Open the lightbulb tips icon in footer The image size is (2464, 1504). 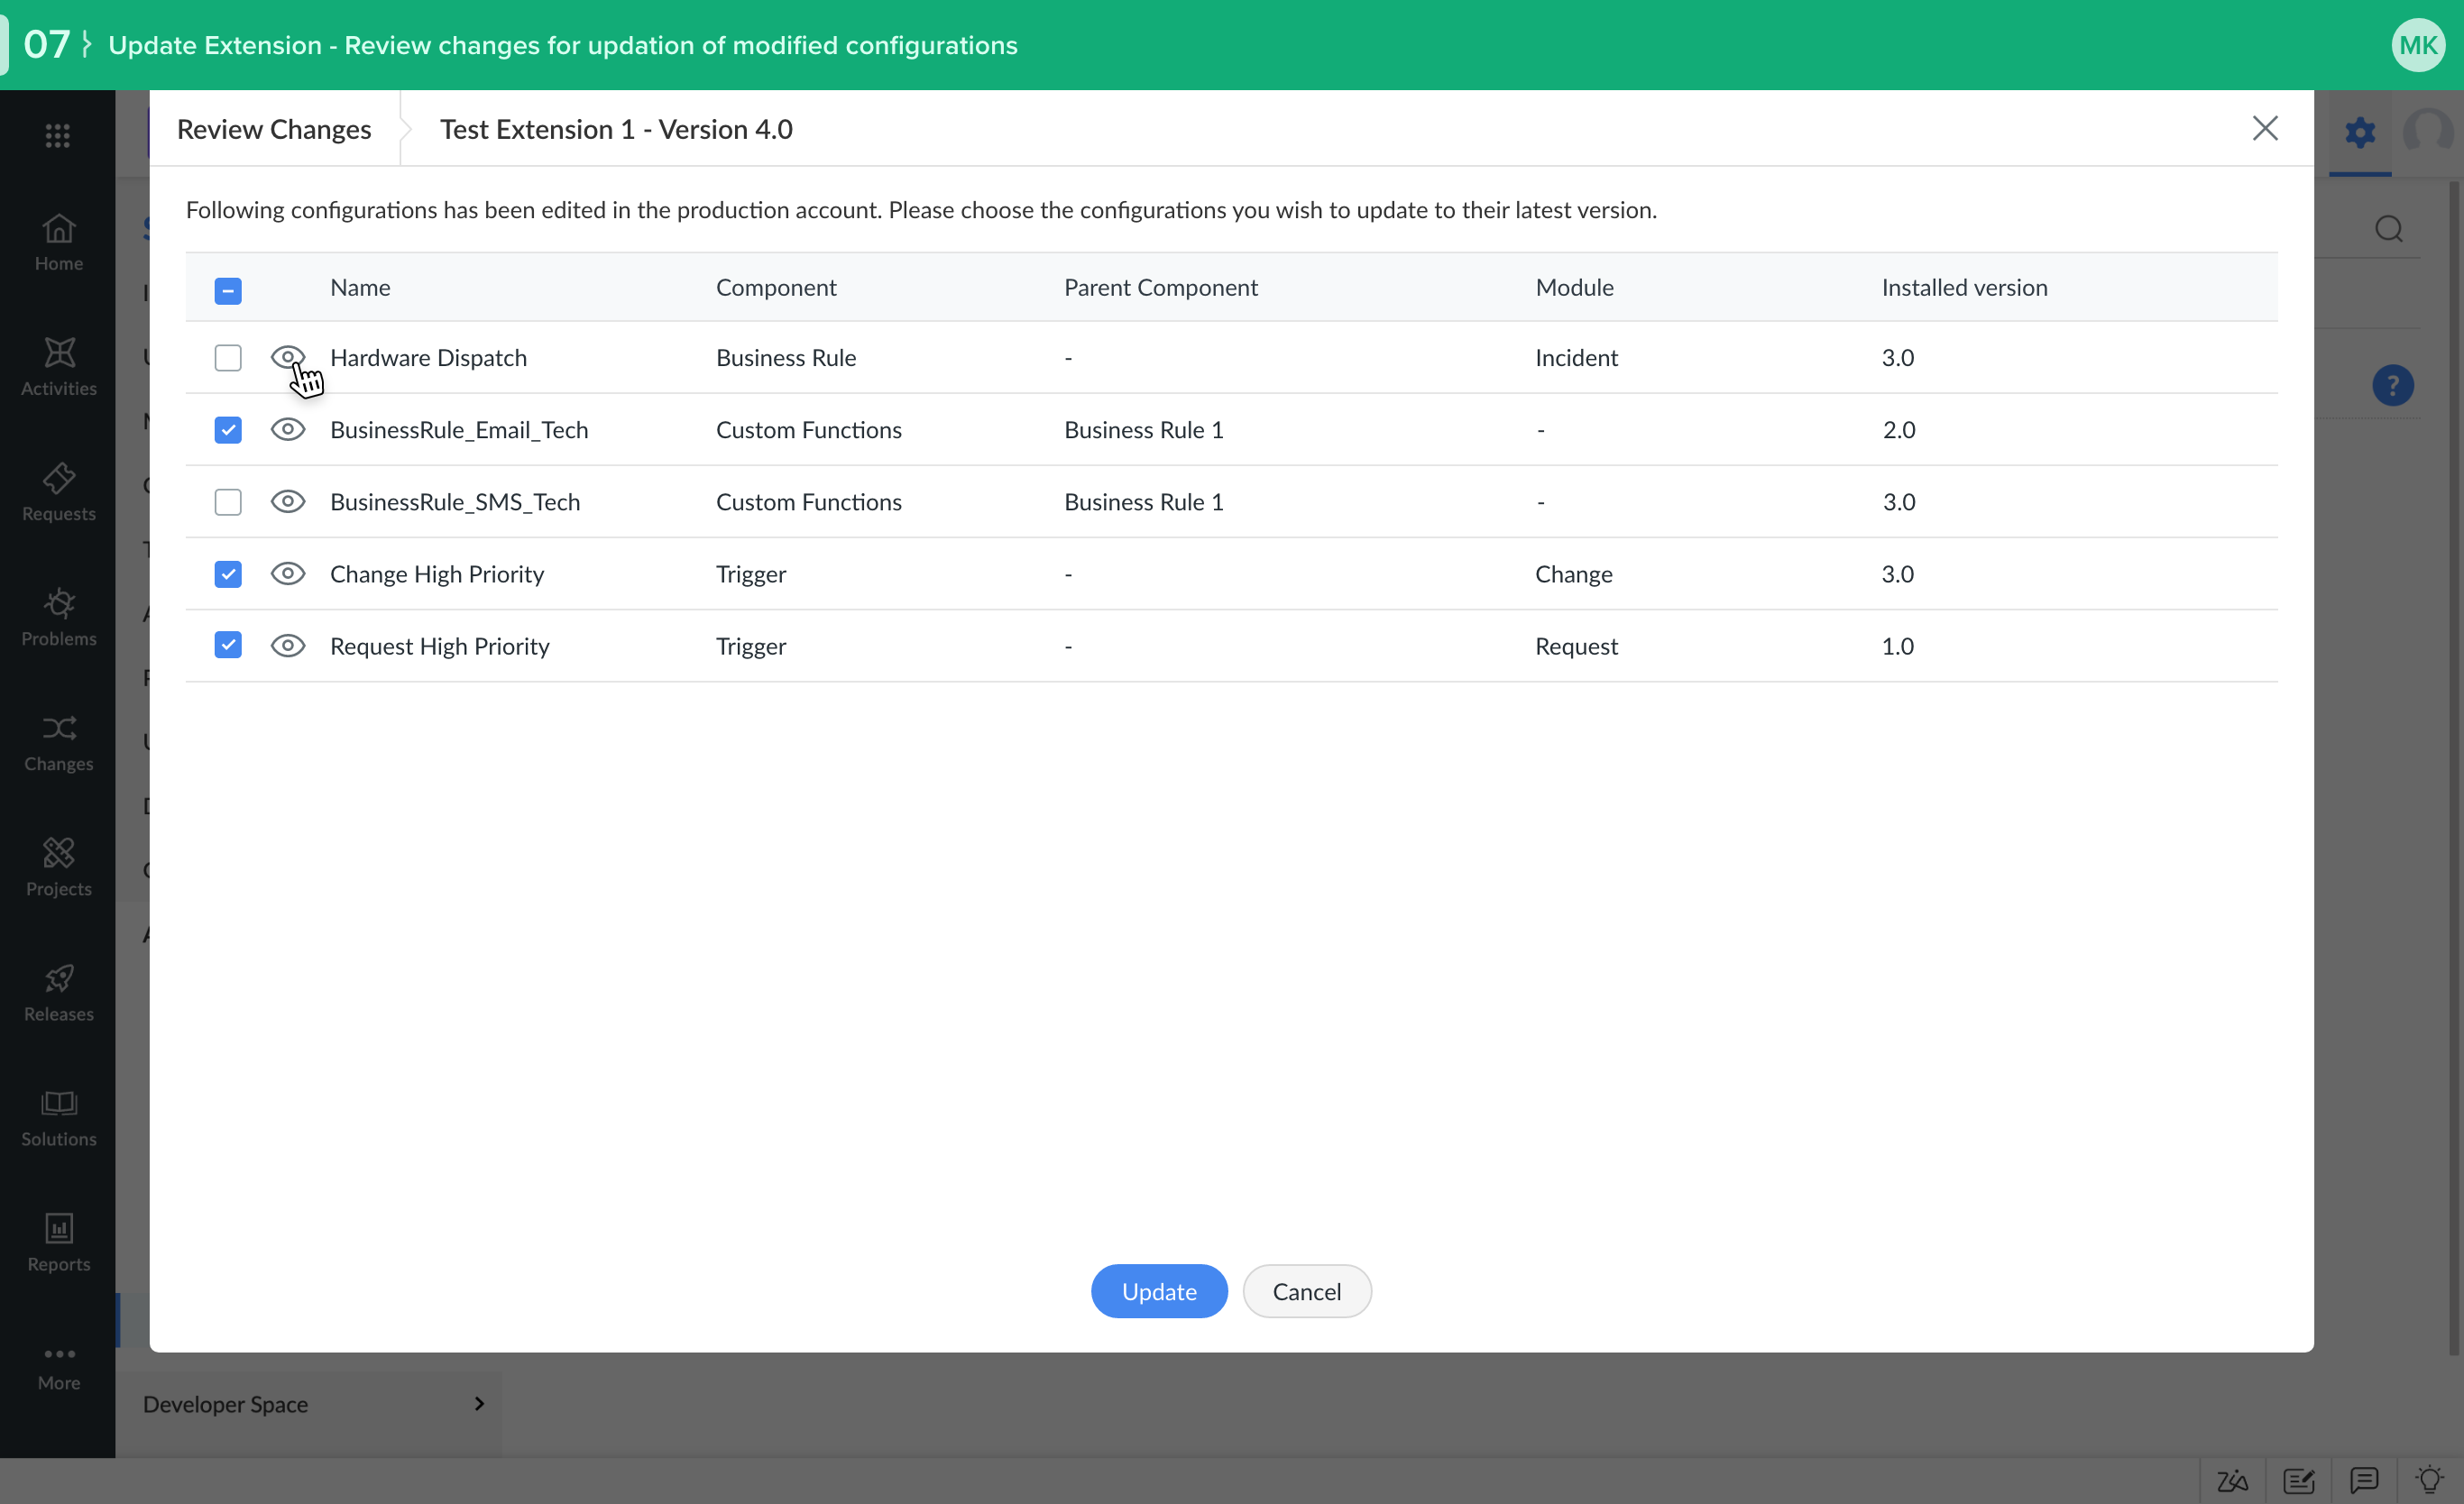2430,1480
